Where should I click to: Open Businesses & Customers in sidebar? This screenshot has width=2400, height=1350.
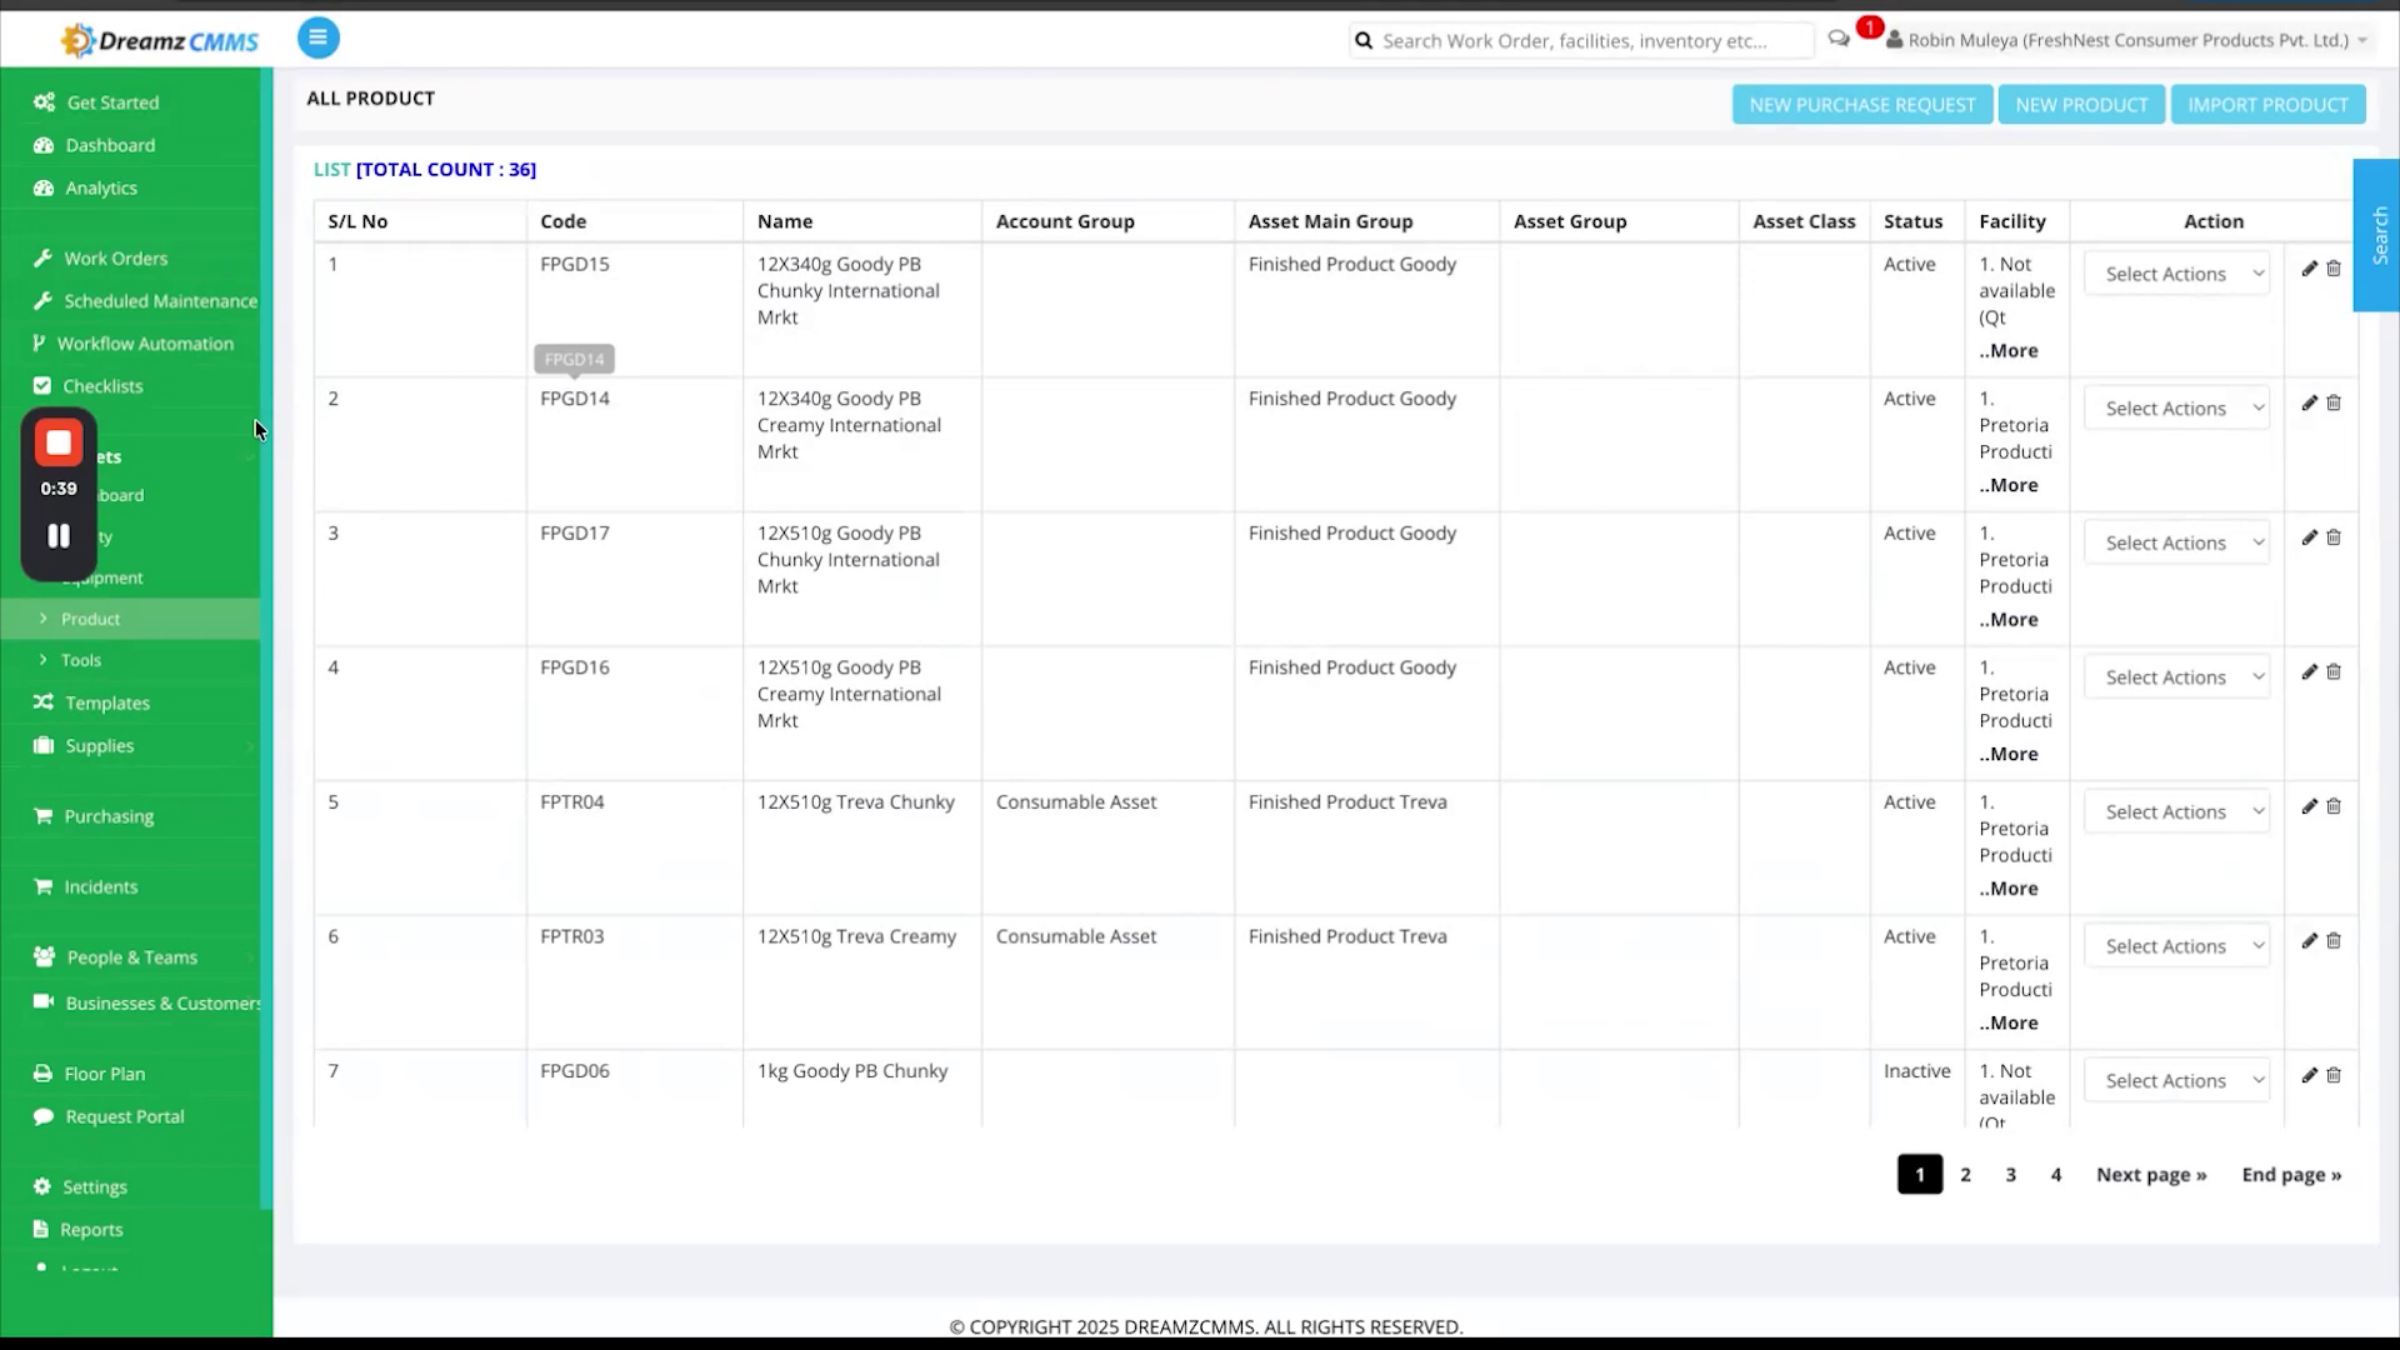tap(163, 1003)
